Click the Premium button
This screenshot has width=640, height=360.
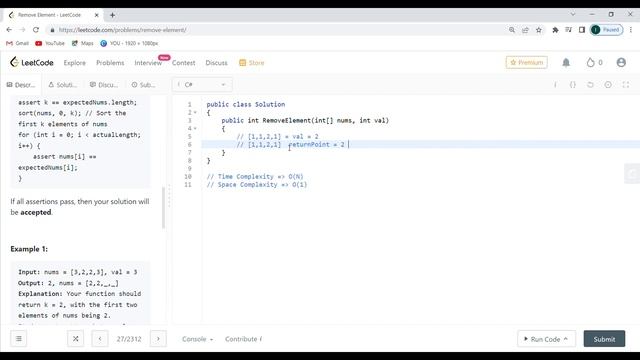tap(527, 62)
